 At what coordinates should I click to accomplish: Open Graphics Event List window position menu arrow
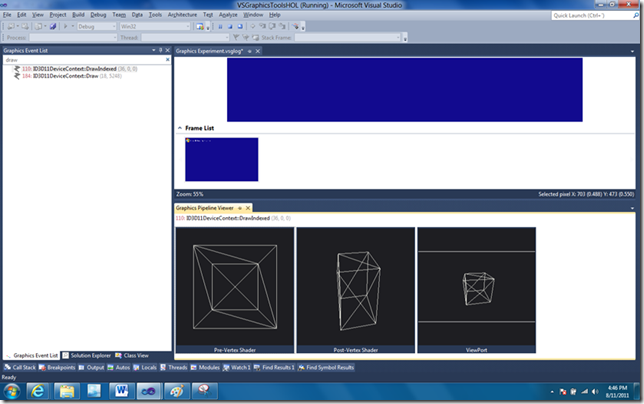(154, 50)
